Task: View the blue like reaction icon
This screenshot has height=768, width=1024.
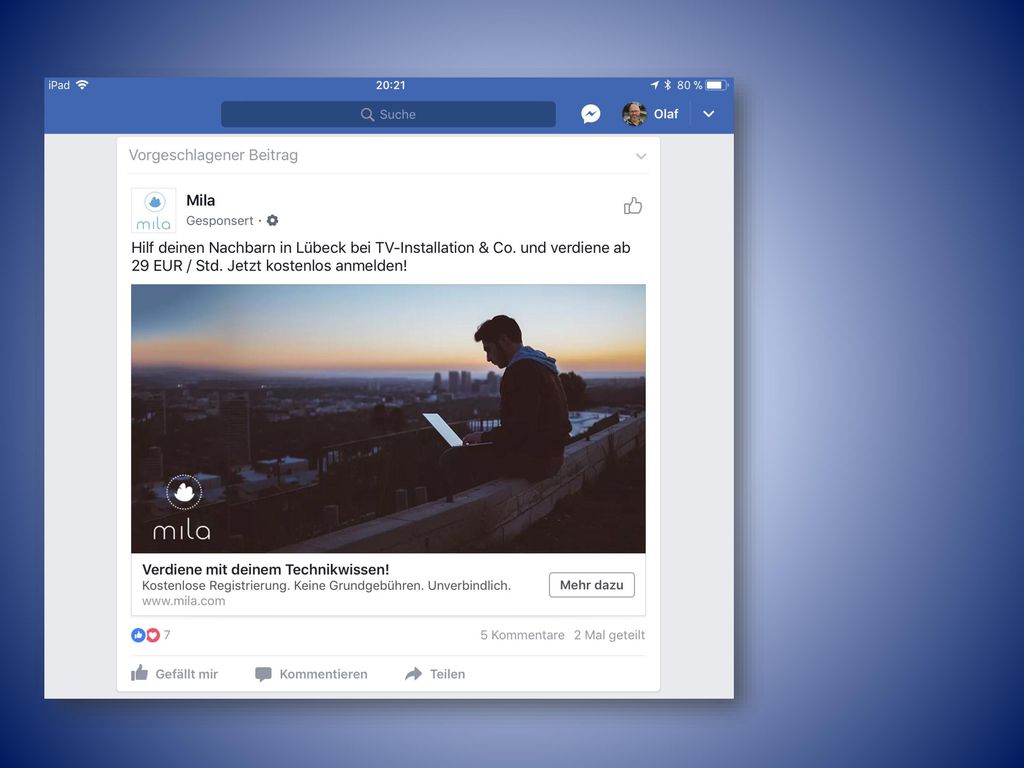Action: point(138,635)
